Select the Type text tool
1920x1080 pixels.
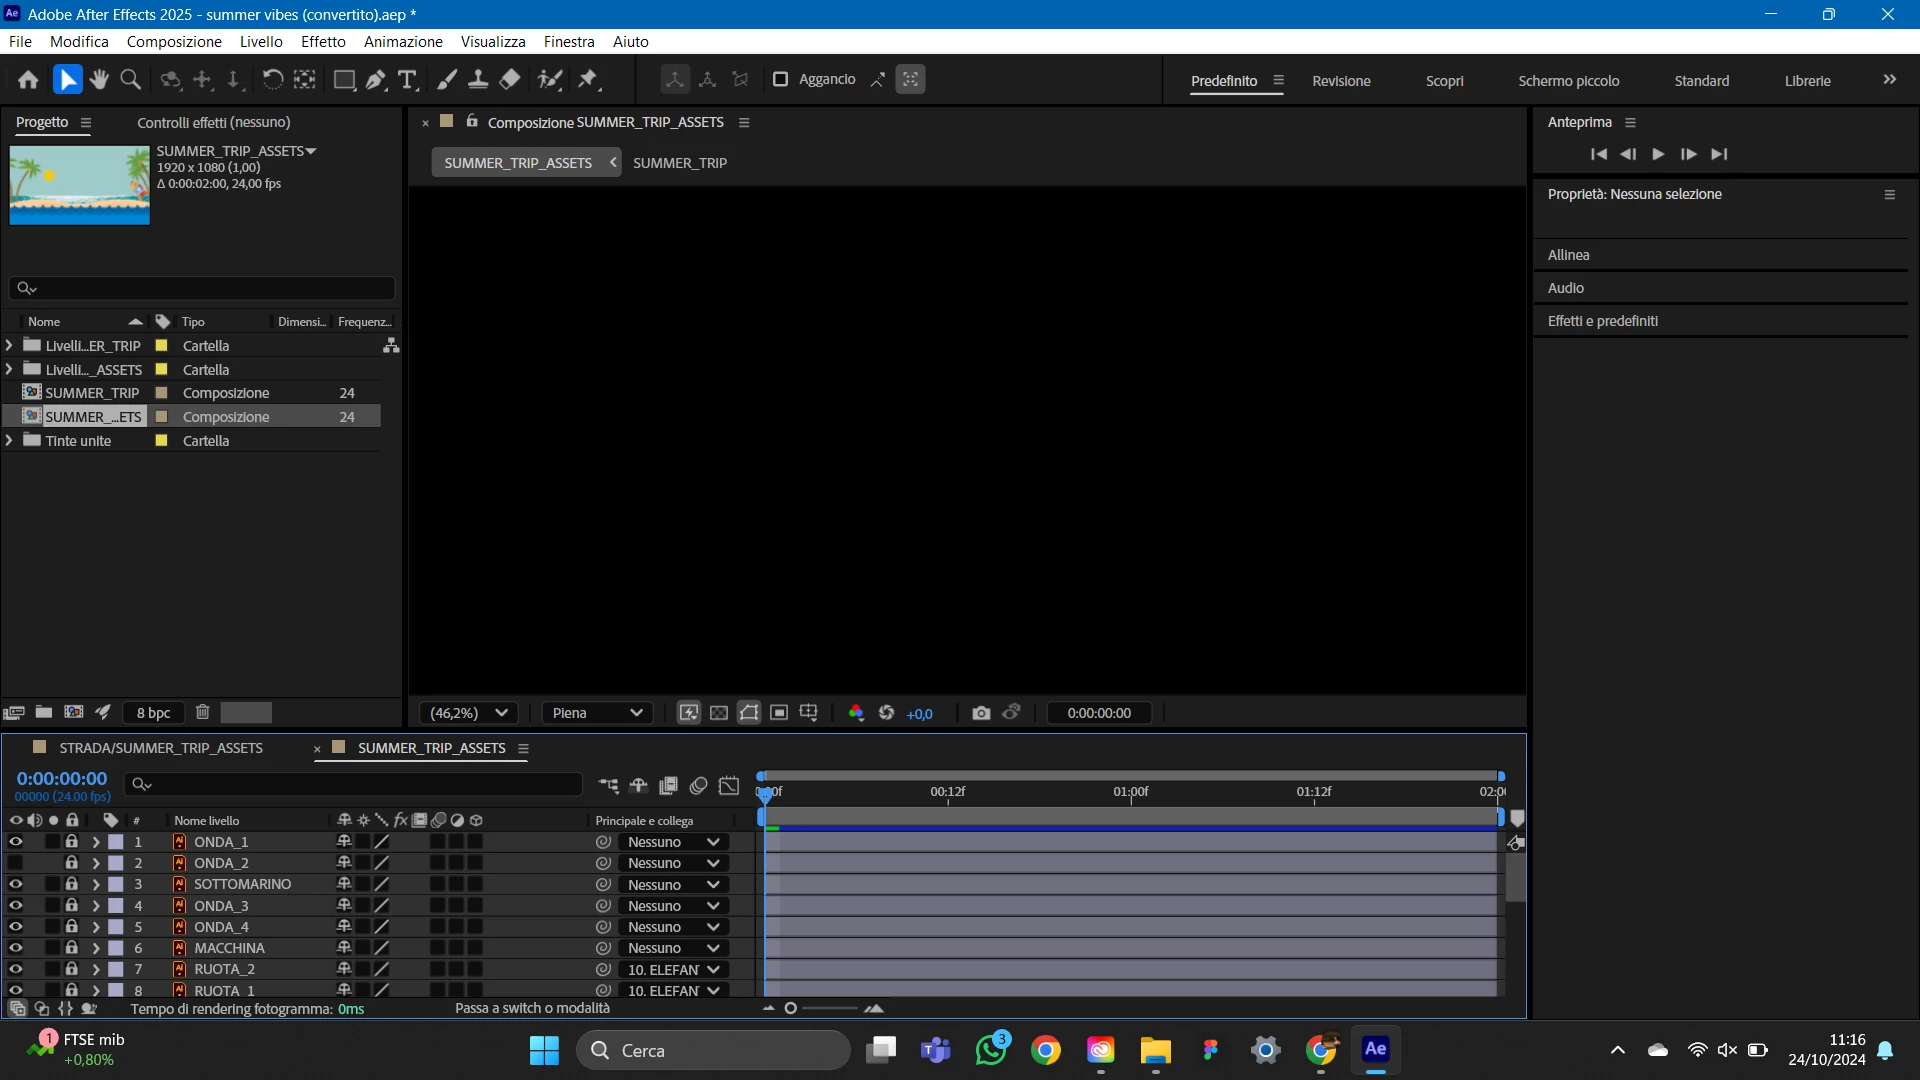tap(407, 80)
